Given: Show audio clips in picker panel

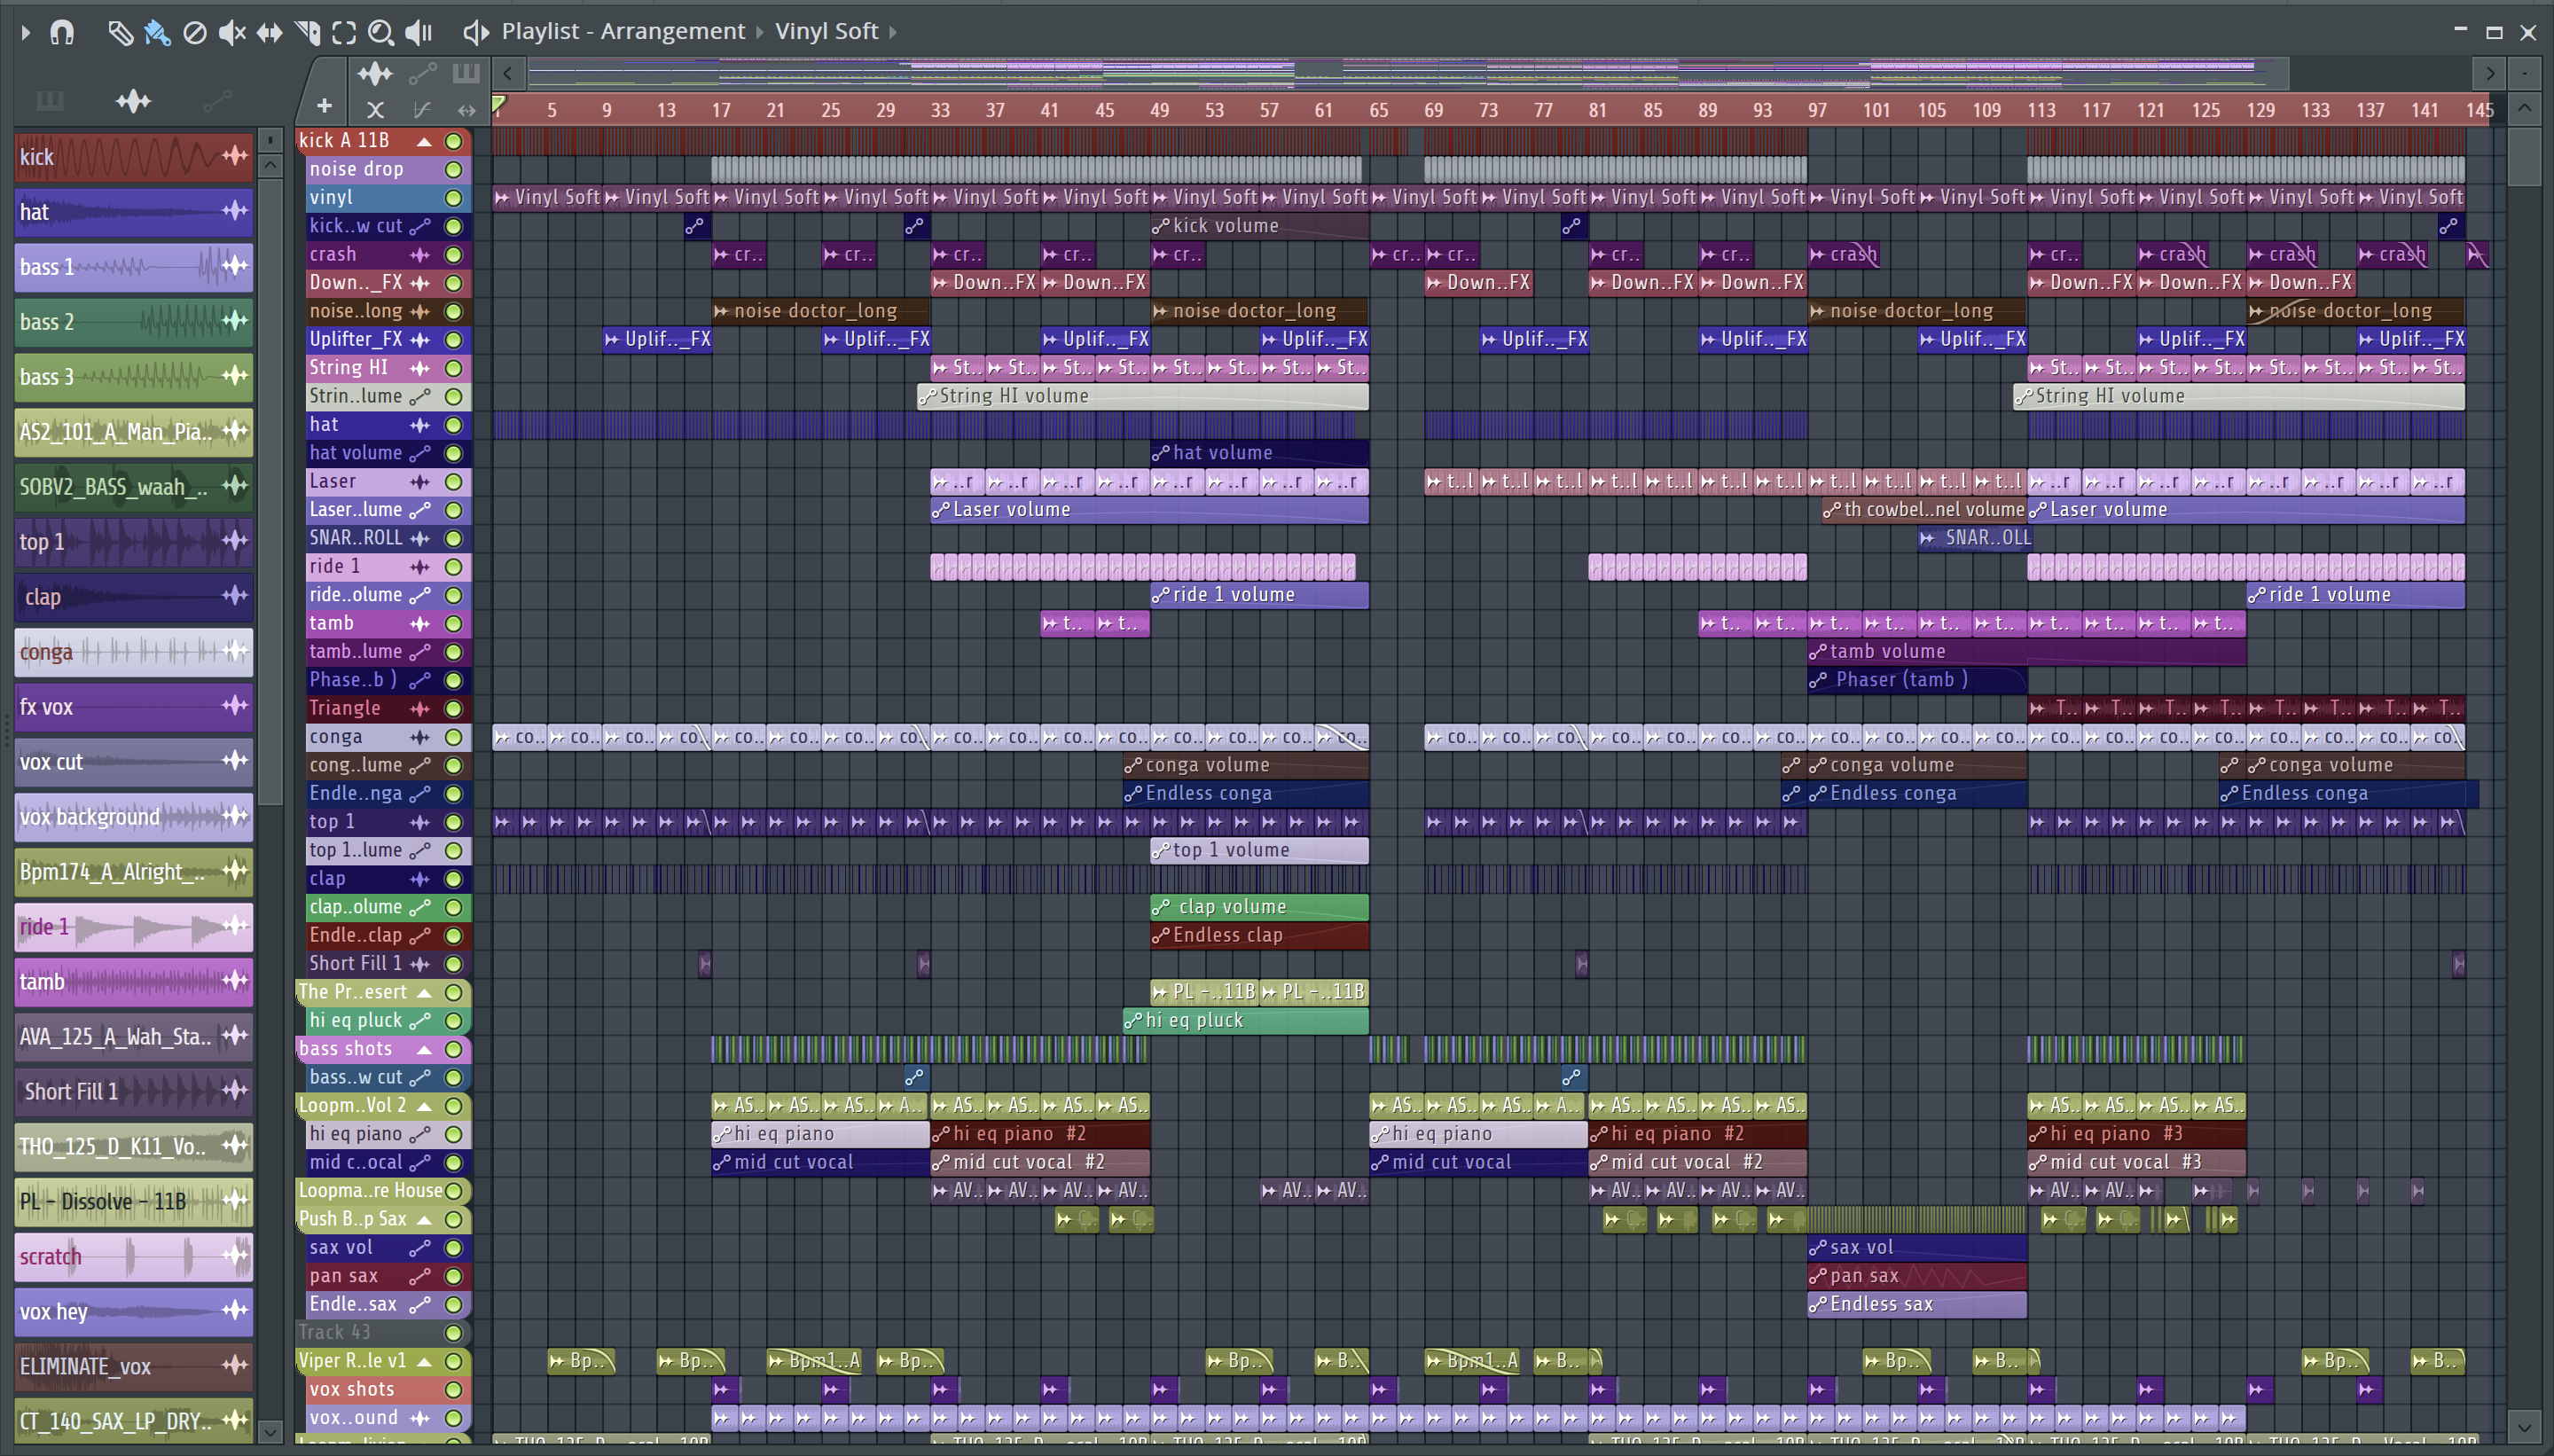Looking at the screenshot, I should [x=133, y=101].
